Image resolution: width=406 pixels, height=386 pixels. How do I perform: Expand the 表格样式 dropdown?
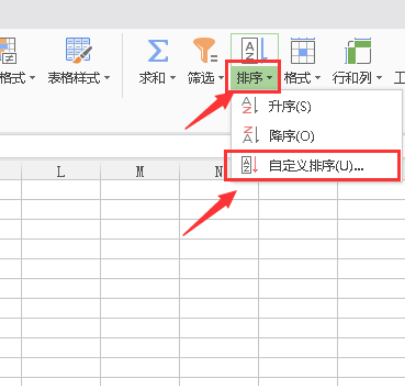point(107,78)
